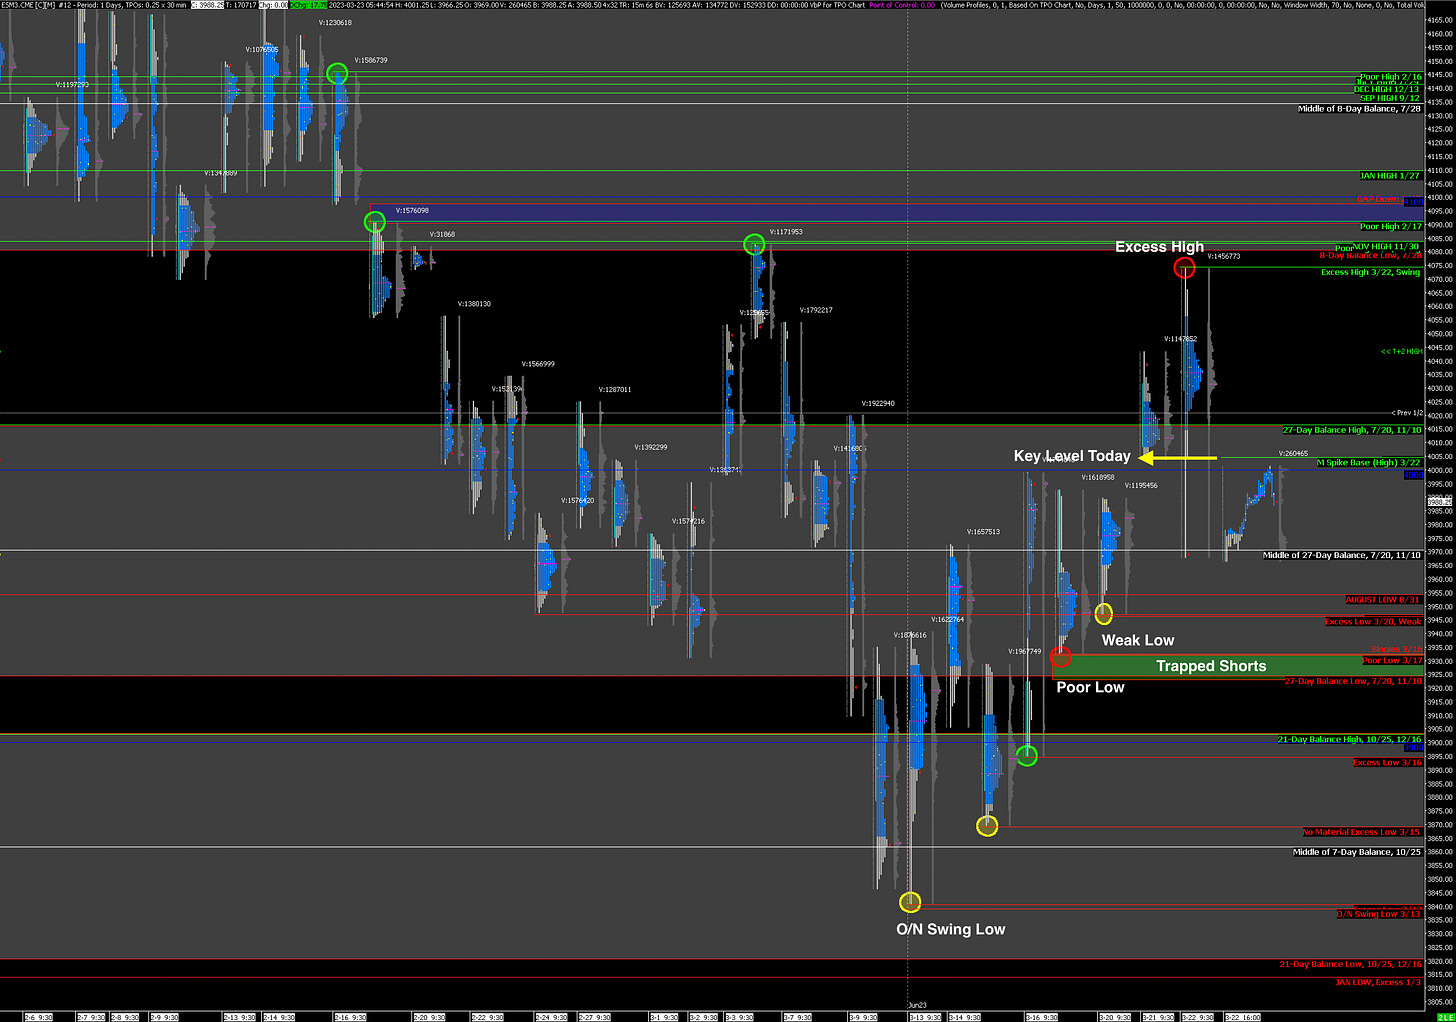Click the 'JAN HIGH 1/27' level label
Viewport: 1456px width, 1022px height.
coord(1389,176)
